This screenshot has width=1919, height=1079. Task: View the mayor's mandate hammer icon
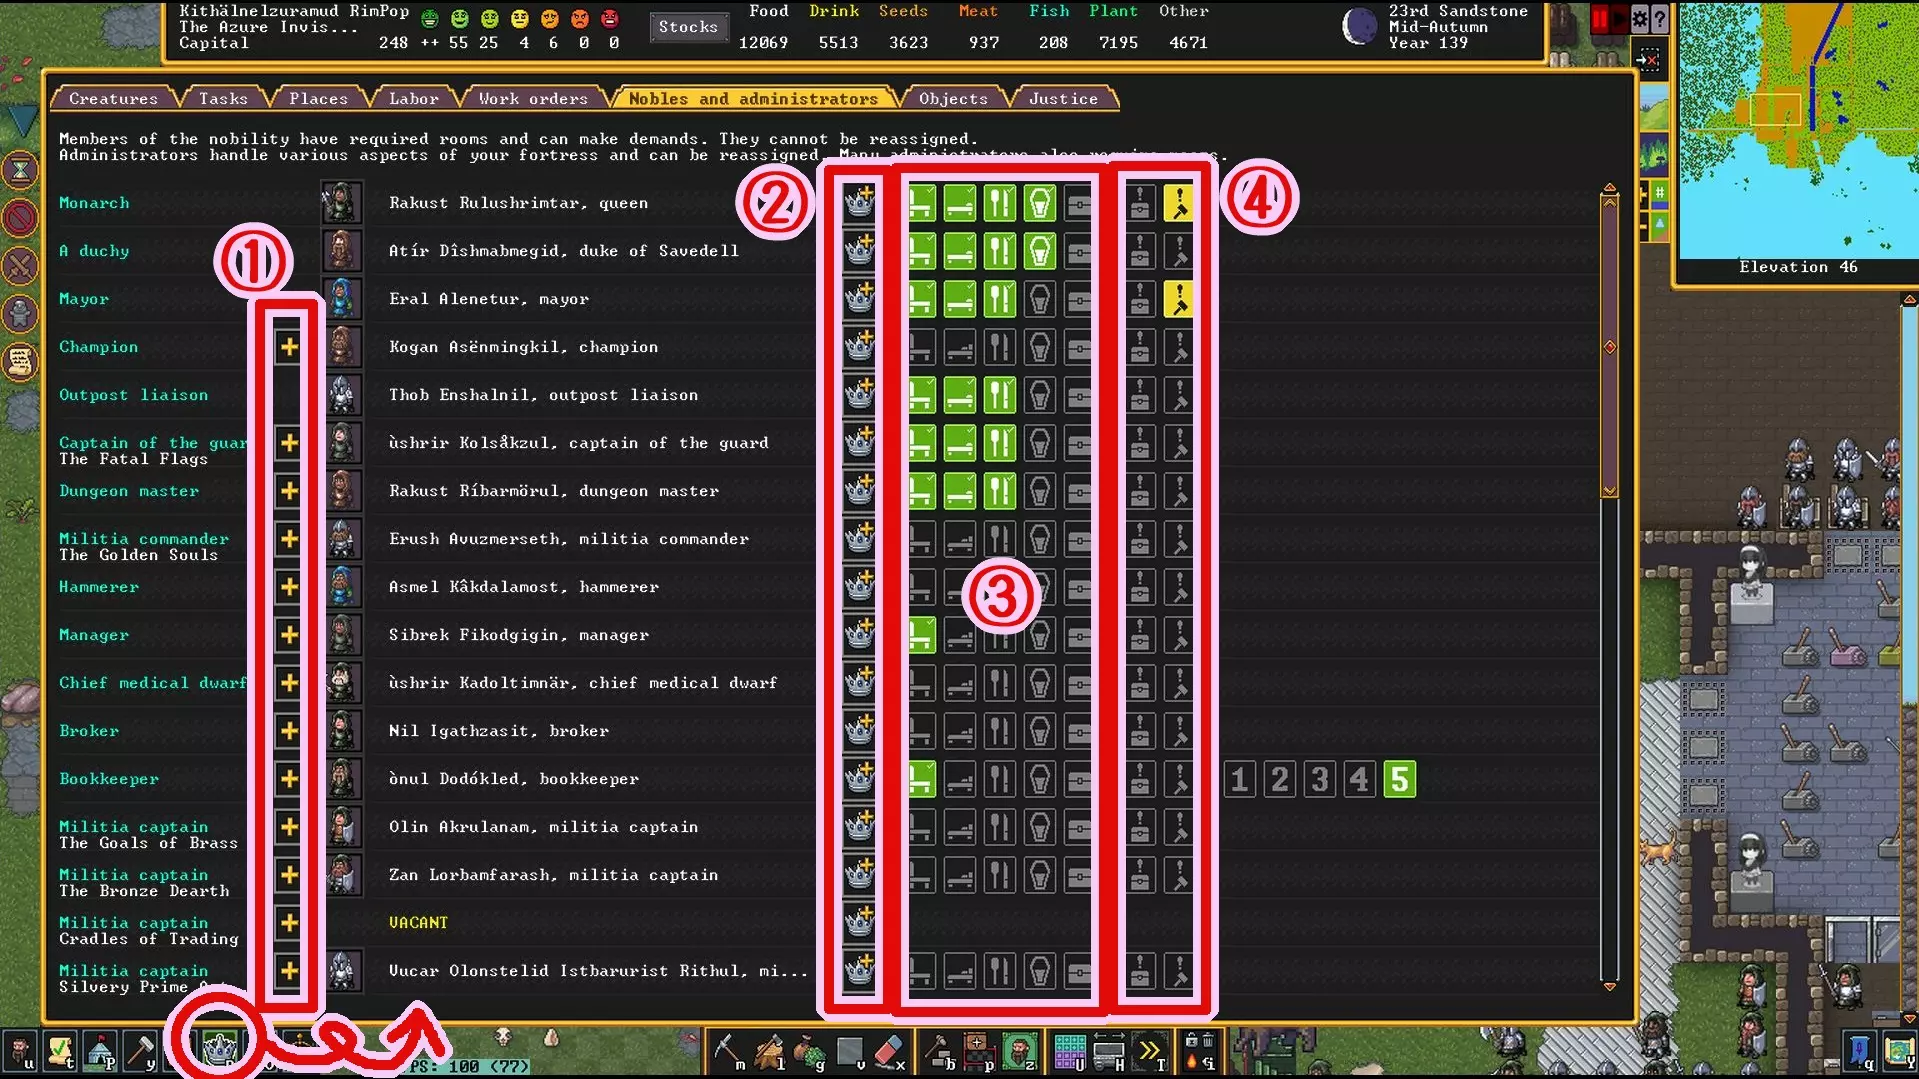point(1179,299)
